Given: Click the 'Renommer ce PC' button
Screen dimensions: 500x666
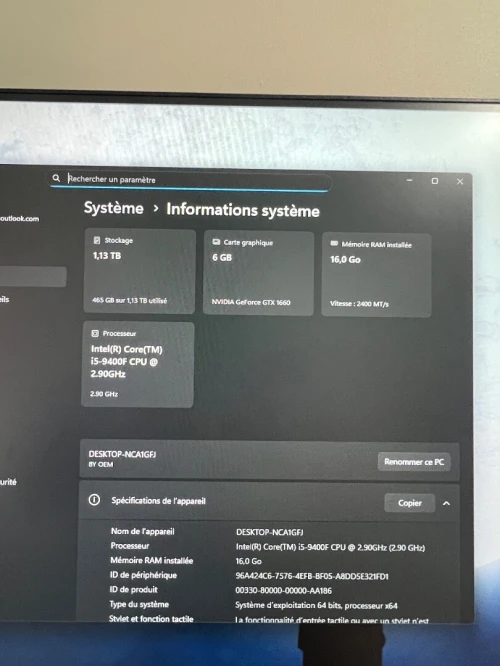Looking at the screenshot, I should pyautogui.click(x=414, y=462).
